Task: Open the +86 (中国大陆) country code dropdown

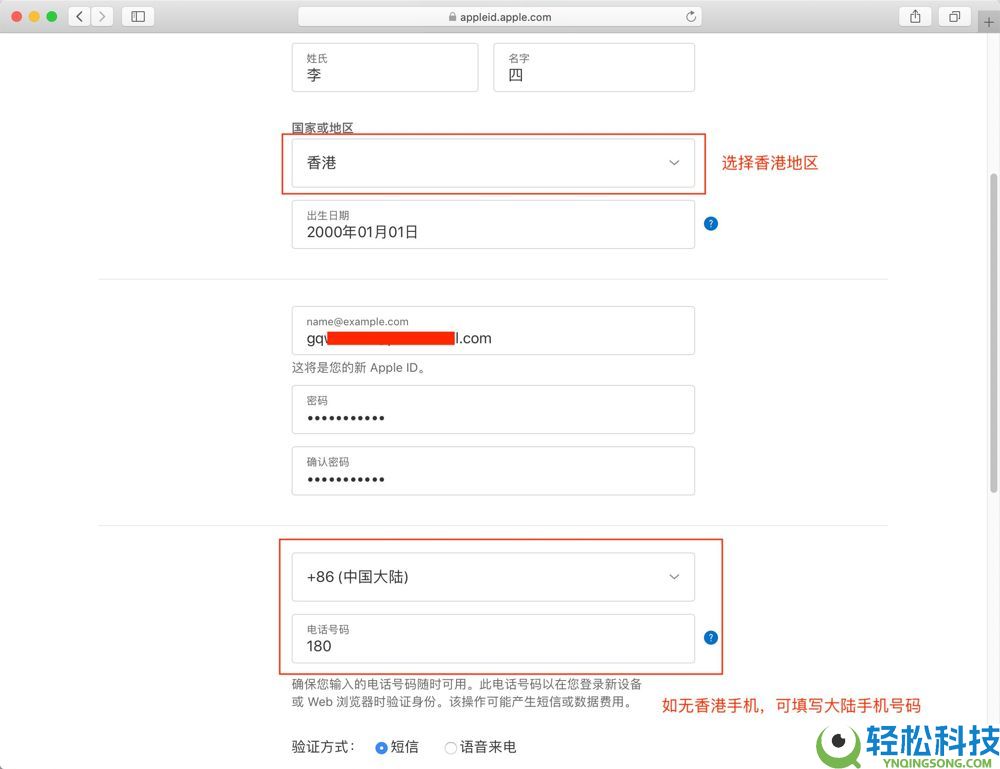Action: 493,577
